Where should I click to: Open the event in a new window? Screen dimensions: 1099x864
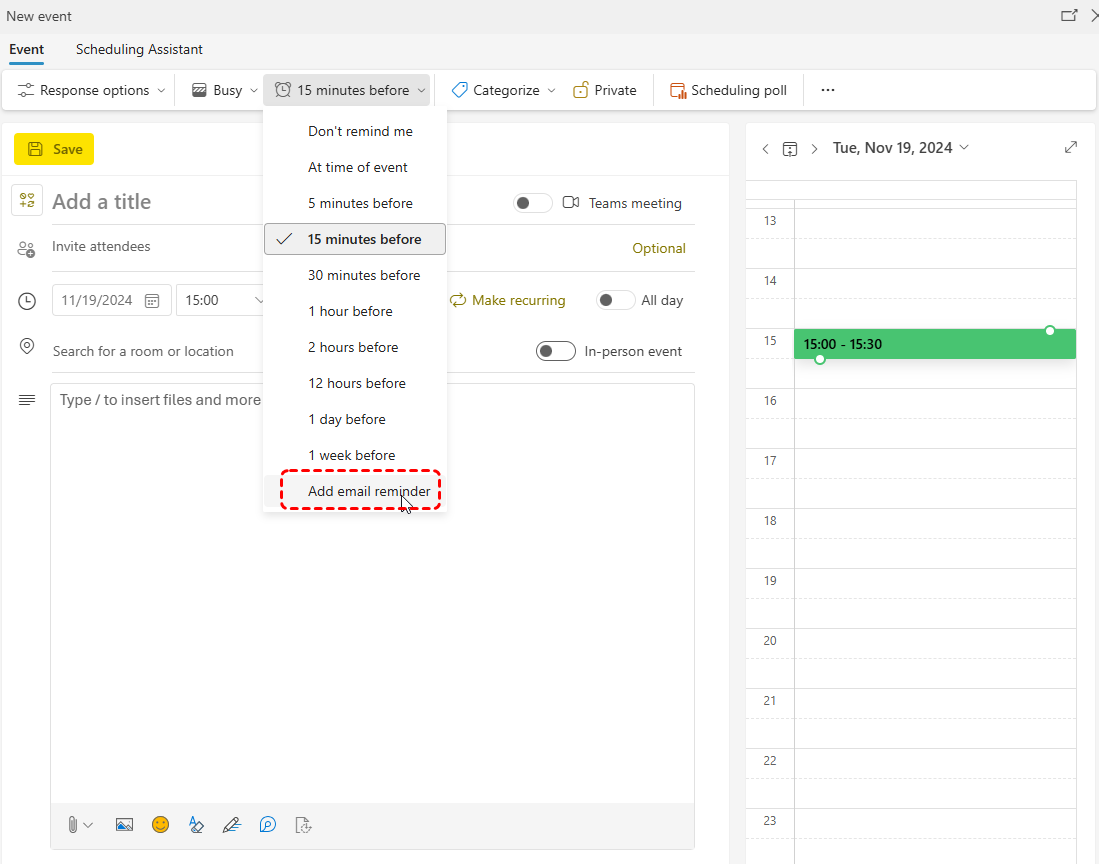[x=1069, y=16]
